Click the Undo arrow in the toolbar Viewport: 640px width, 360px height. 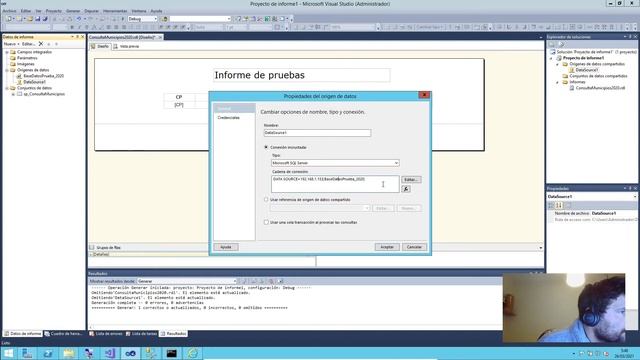79,19
